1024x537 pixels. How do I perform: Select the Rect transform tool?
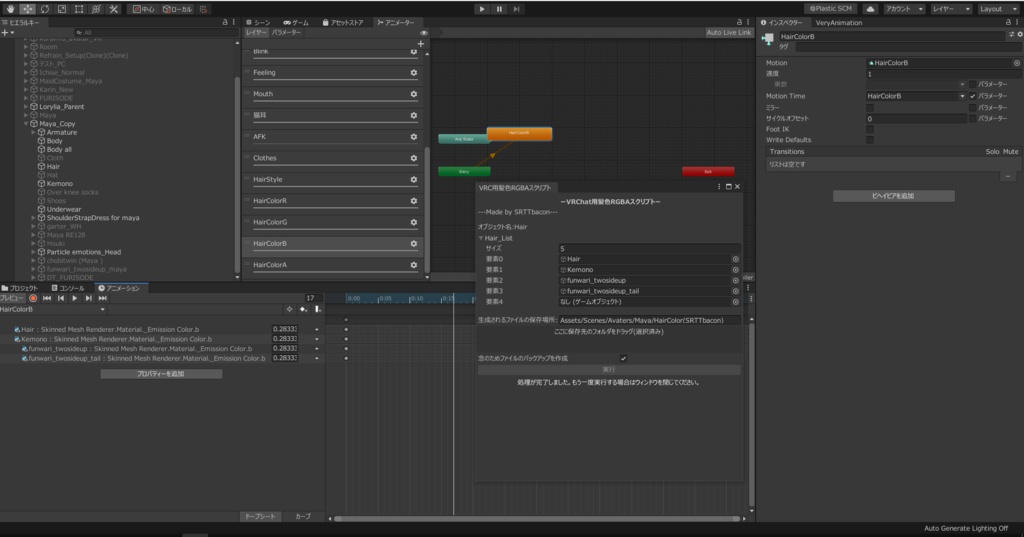point(78,9)
